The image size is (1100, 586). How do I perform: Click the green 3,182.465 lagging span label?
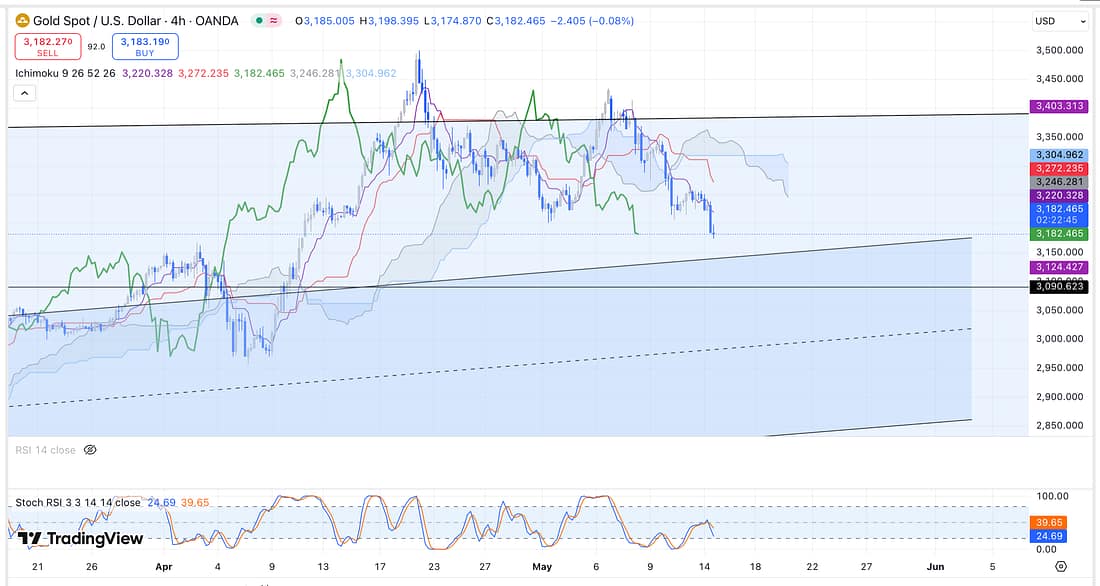(x=1058, y=233)
